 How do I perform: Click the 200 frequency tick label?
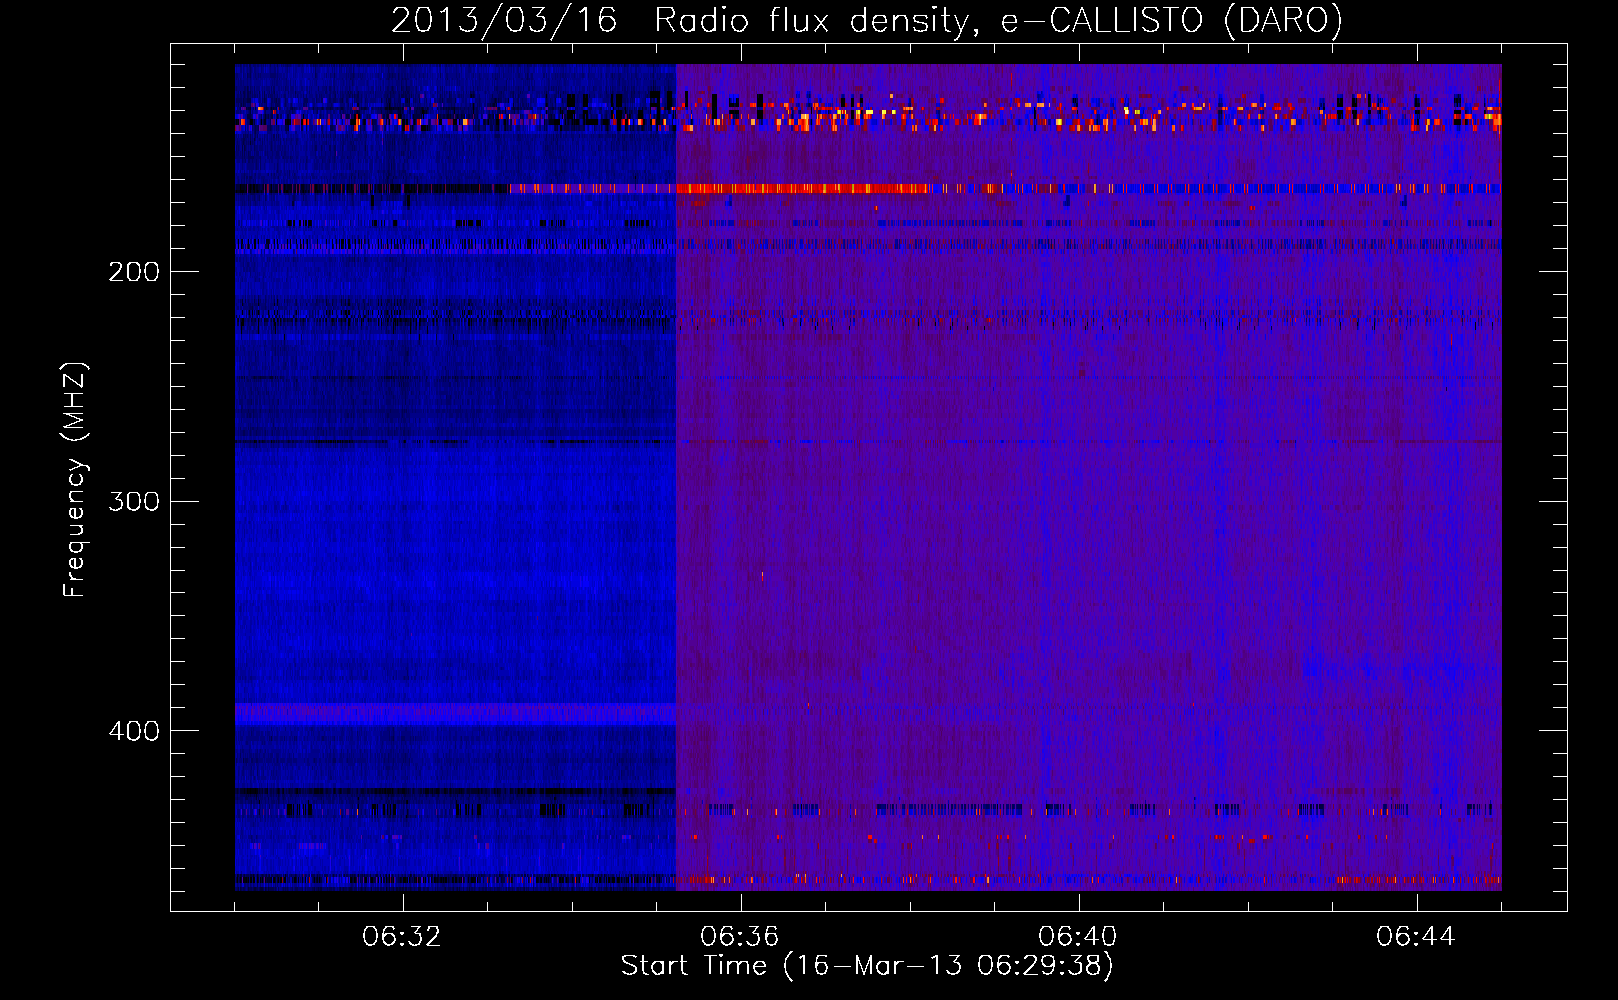coord(134,272)
